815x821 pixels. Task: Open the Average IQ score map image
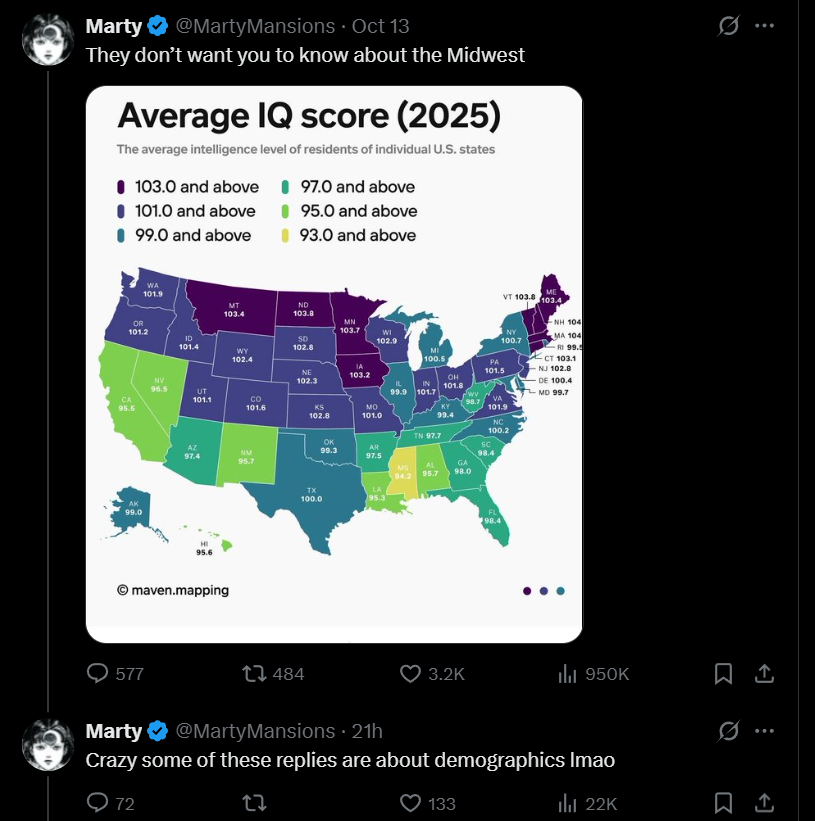tap(334, 364)
